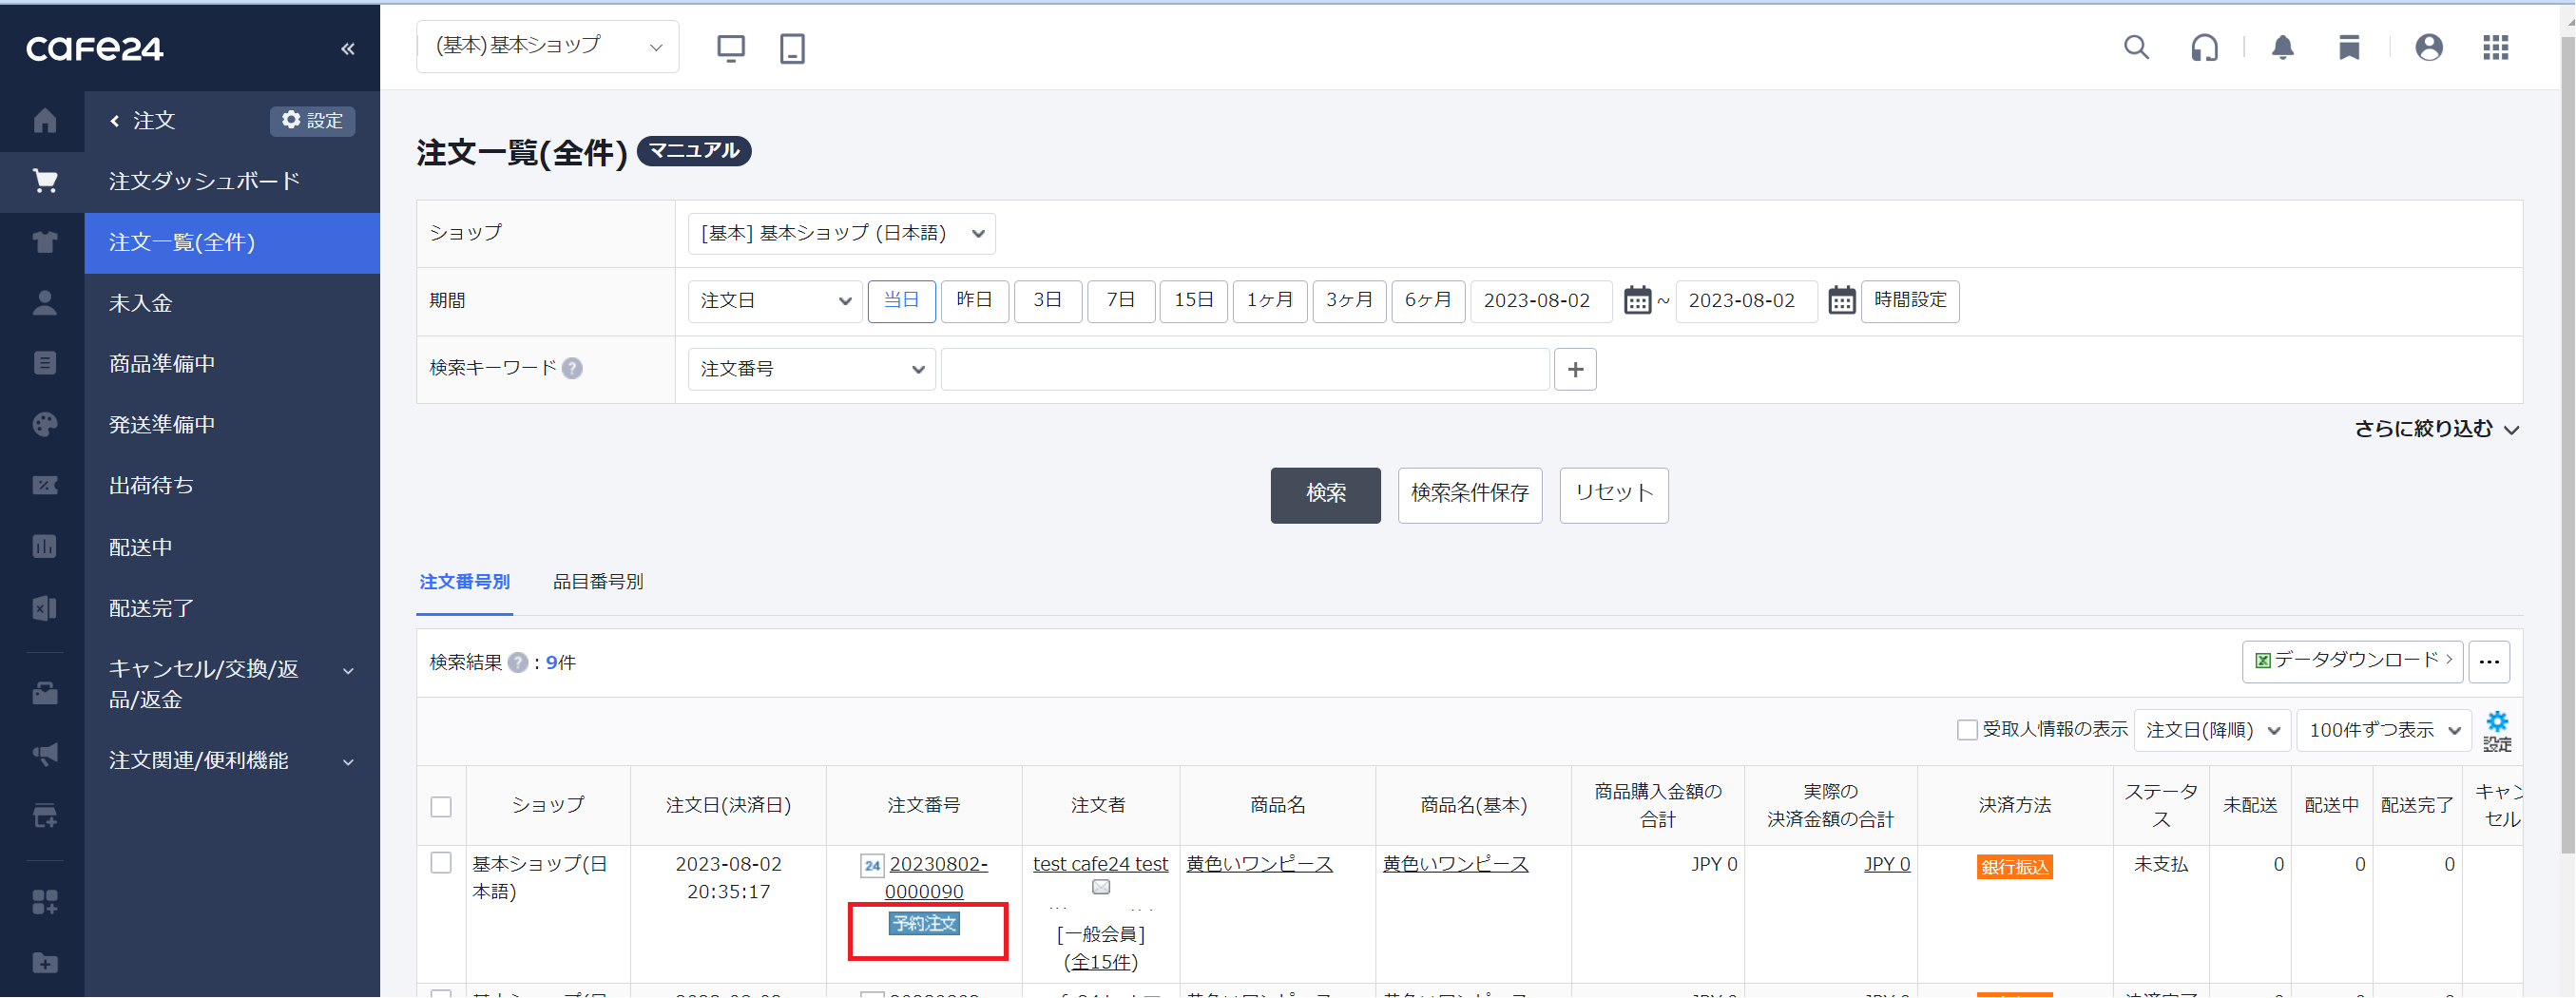Open start date calendar picker icon

pos(1637,300)
